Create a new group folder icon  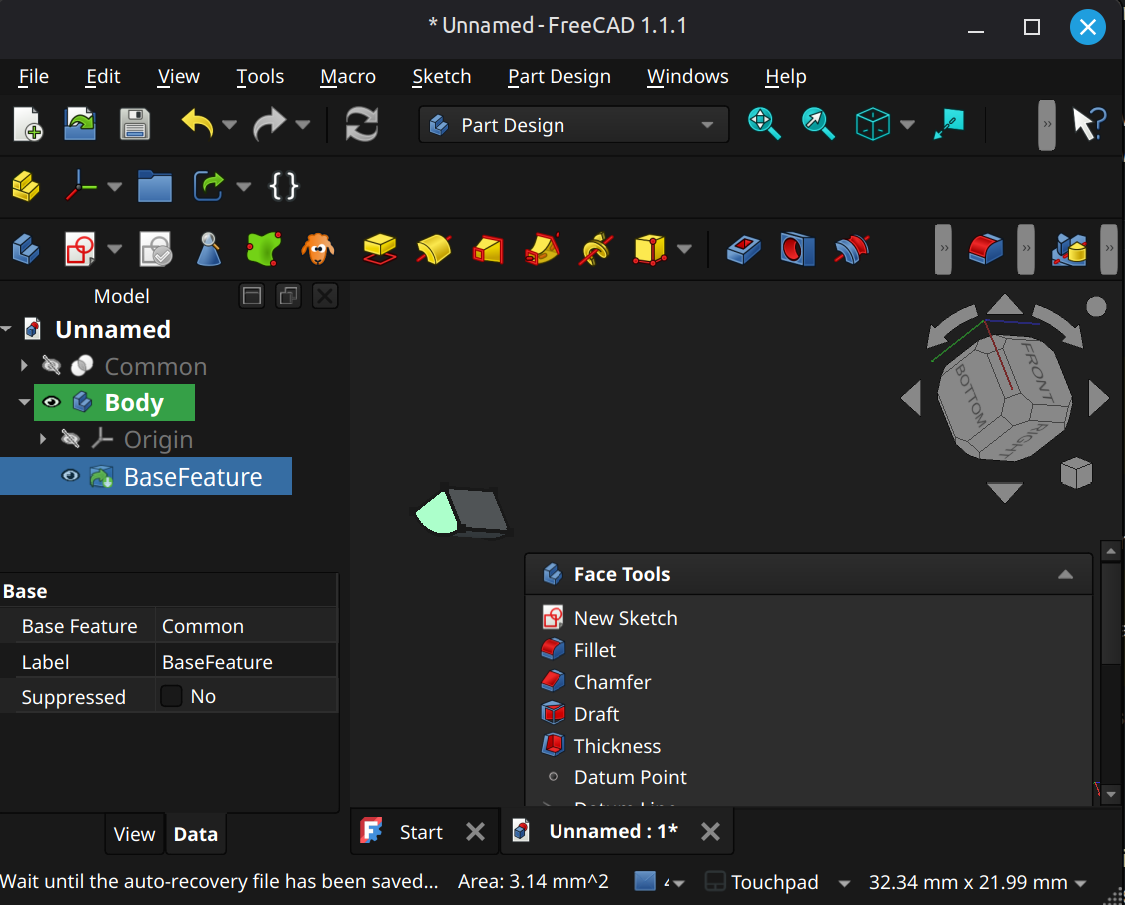[x=154, y=187]
